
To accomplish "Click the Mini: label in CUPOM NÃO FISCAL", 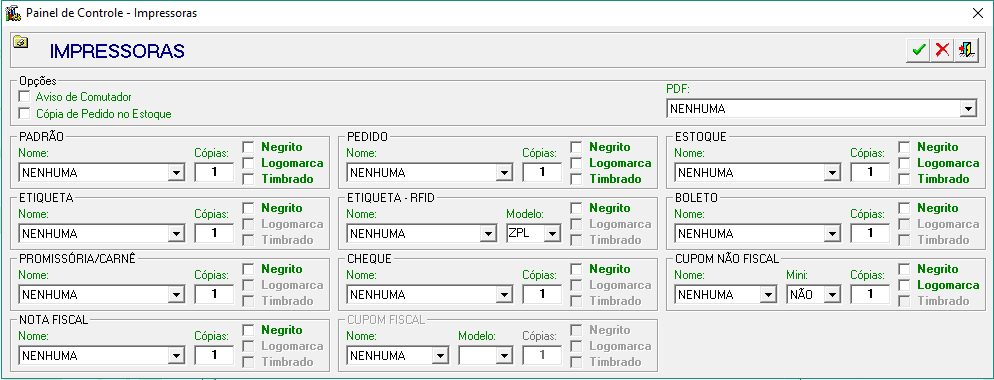I will (x=796, y=275).
